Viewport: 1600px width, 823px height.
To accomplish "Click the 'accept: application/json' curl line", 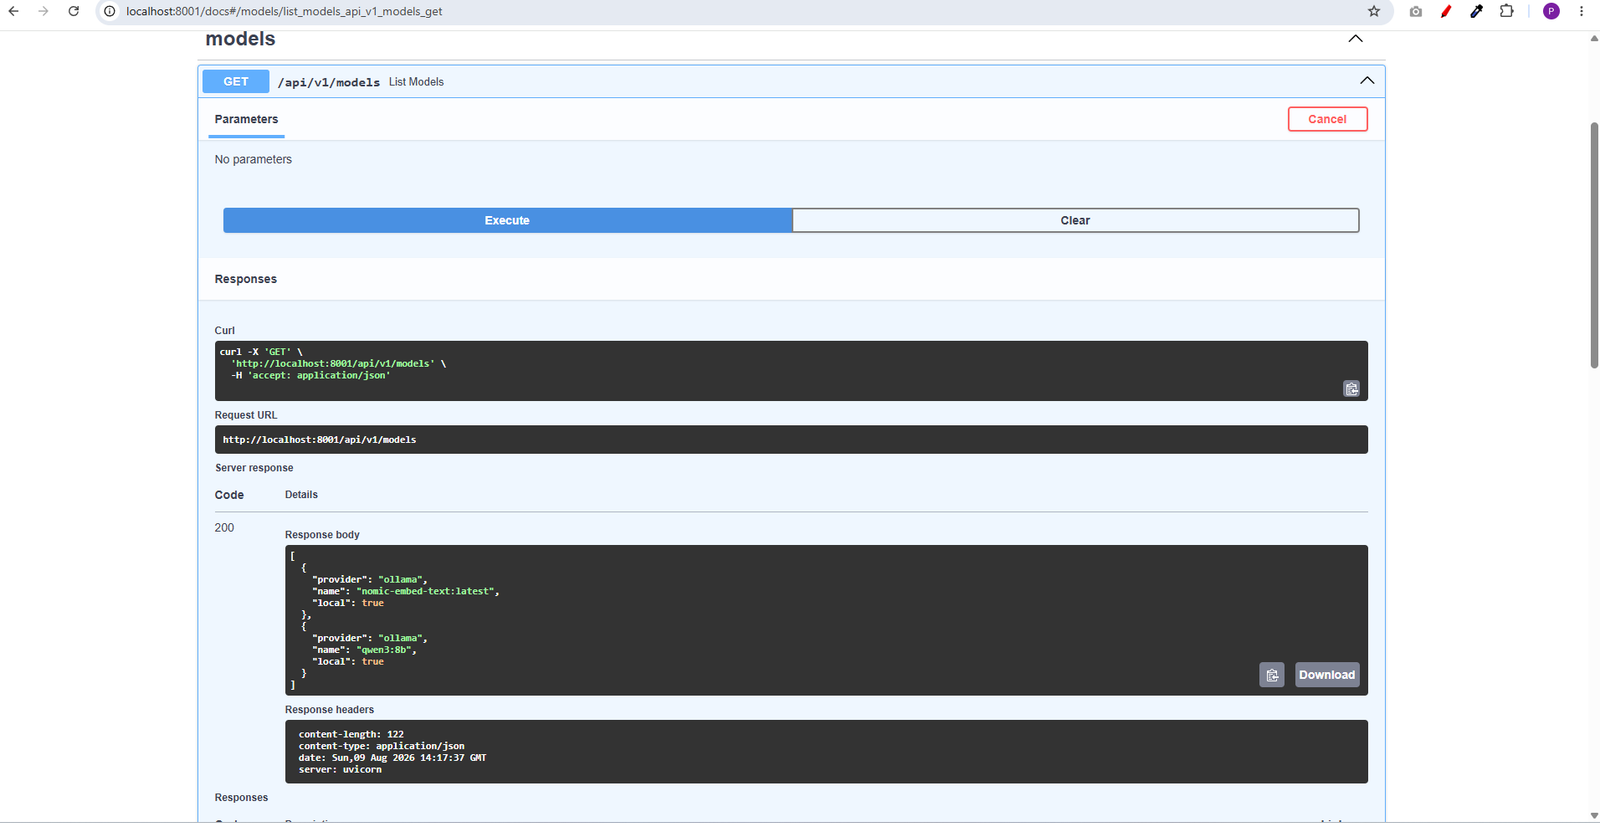I will click(311, 375).
